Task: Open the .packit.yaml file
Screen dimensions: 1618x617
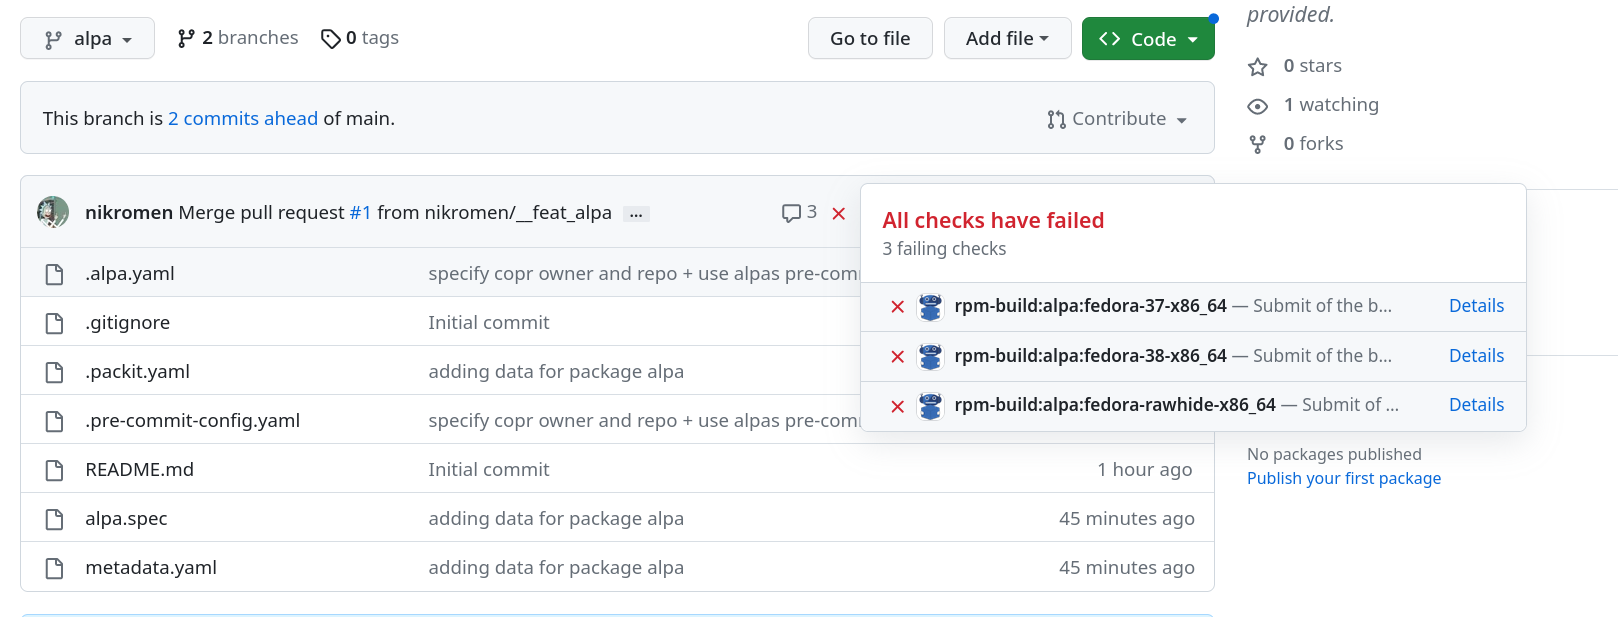Action: point(138,371)
